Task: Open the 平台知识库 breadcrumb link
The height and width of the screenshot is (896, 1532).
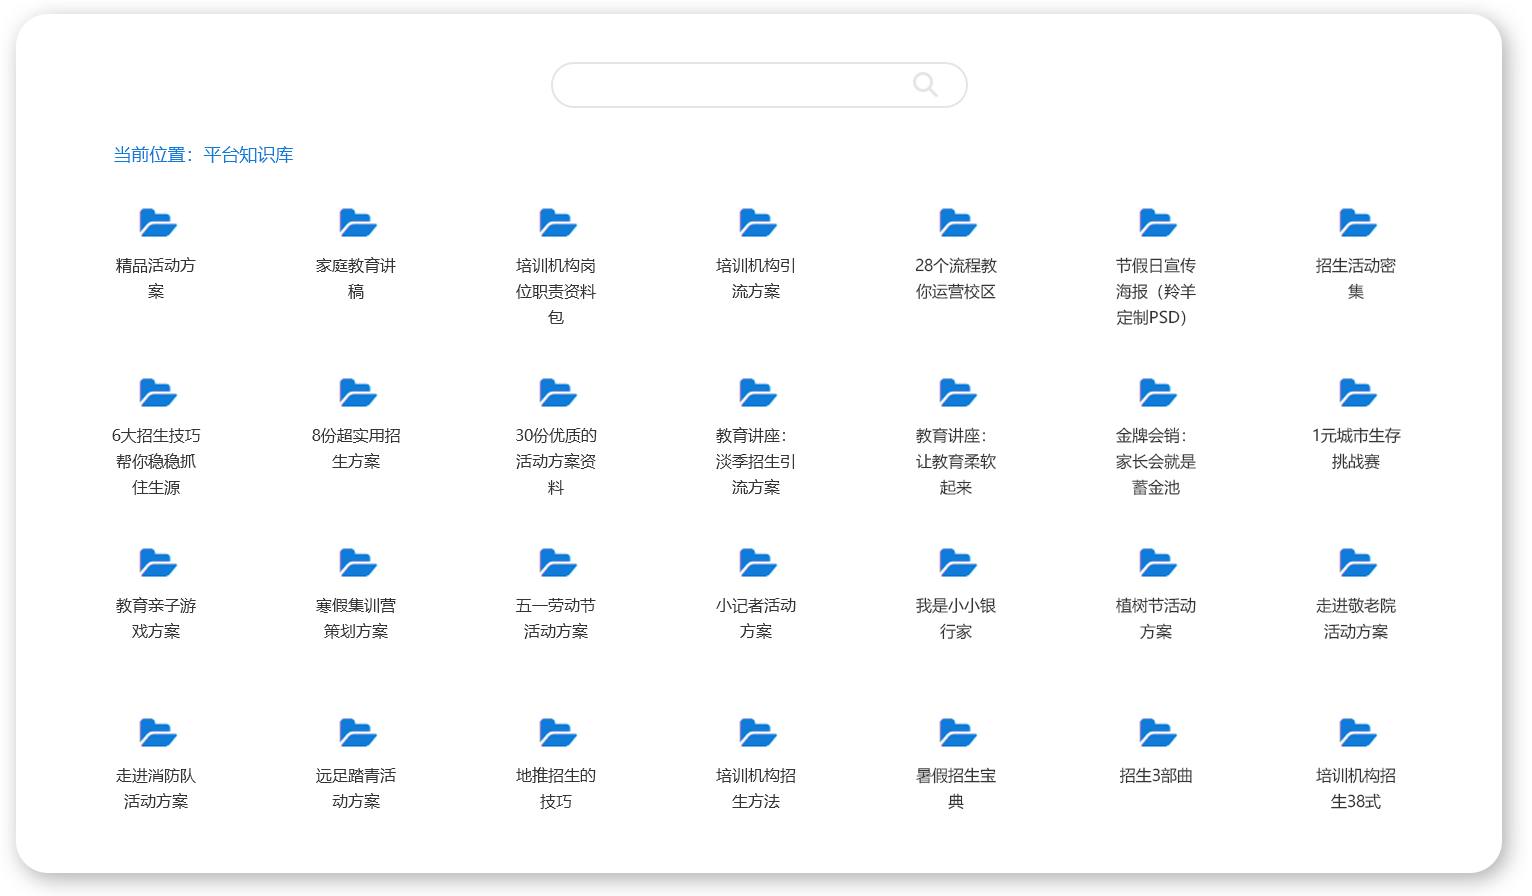Action: pos(248,155)
